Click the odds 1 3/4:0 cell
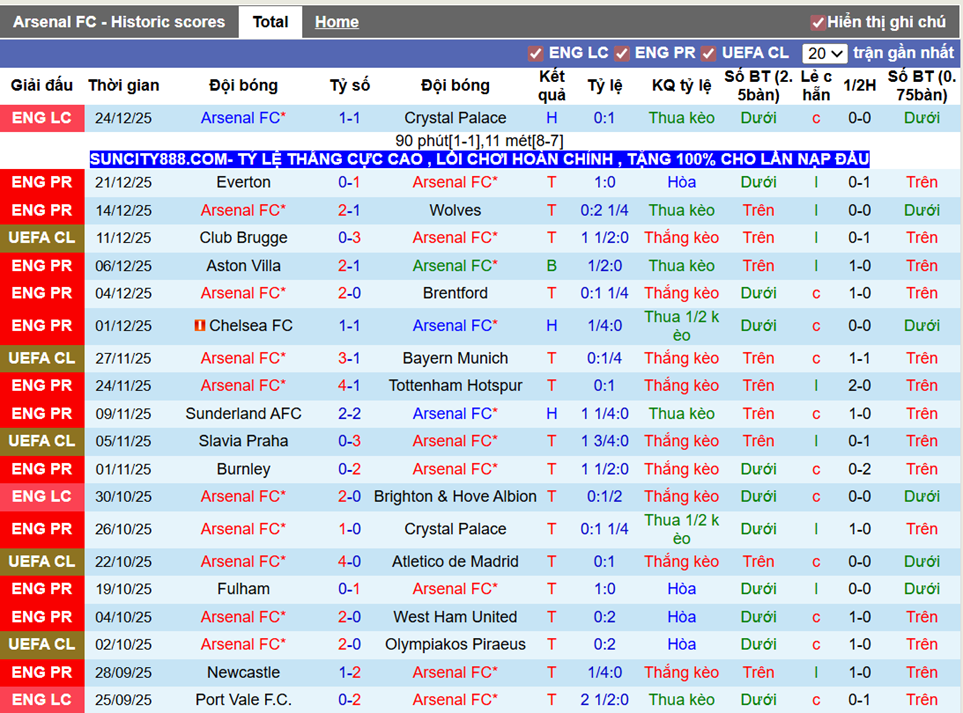The height and width of the screenshot is (713, 963). point(605,441)
